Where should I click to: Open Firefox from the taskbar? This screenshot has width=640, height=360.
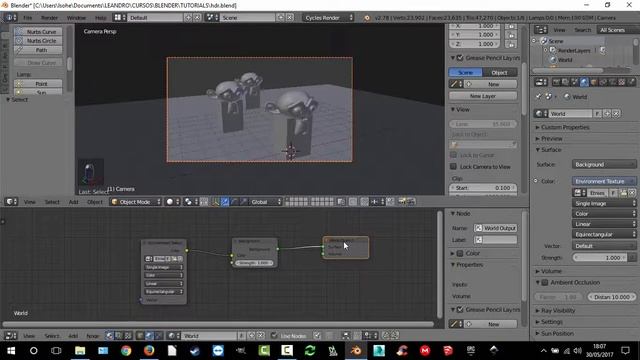tap(149, 351)
